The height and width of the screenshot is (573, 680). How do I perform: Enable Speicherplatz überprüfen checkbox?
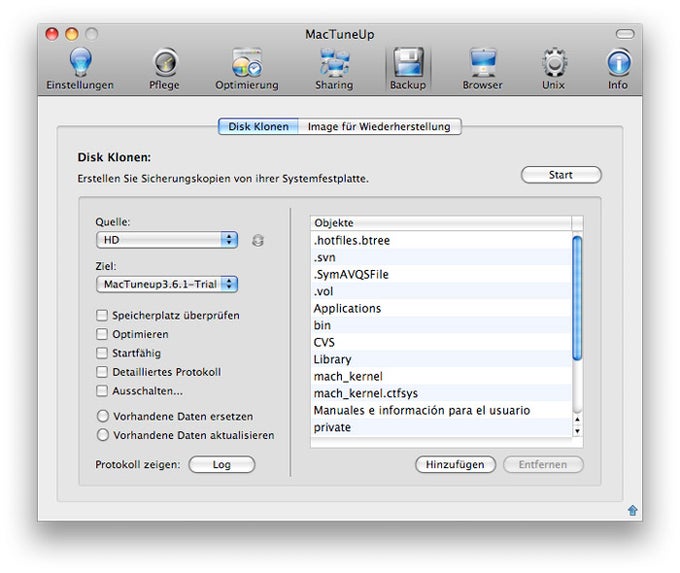[x=102, y=315]
